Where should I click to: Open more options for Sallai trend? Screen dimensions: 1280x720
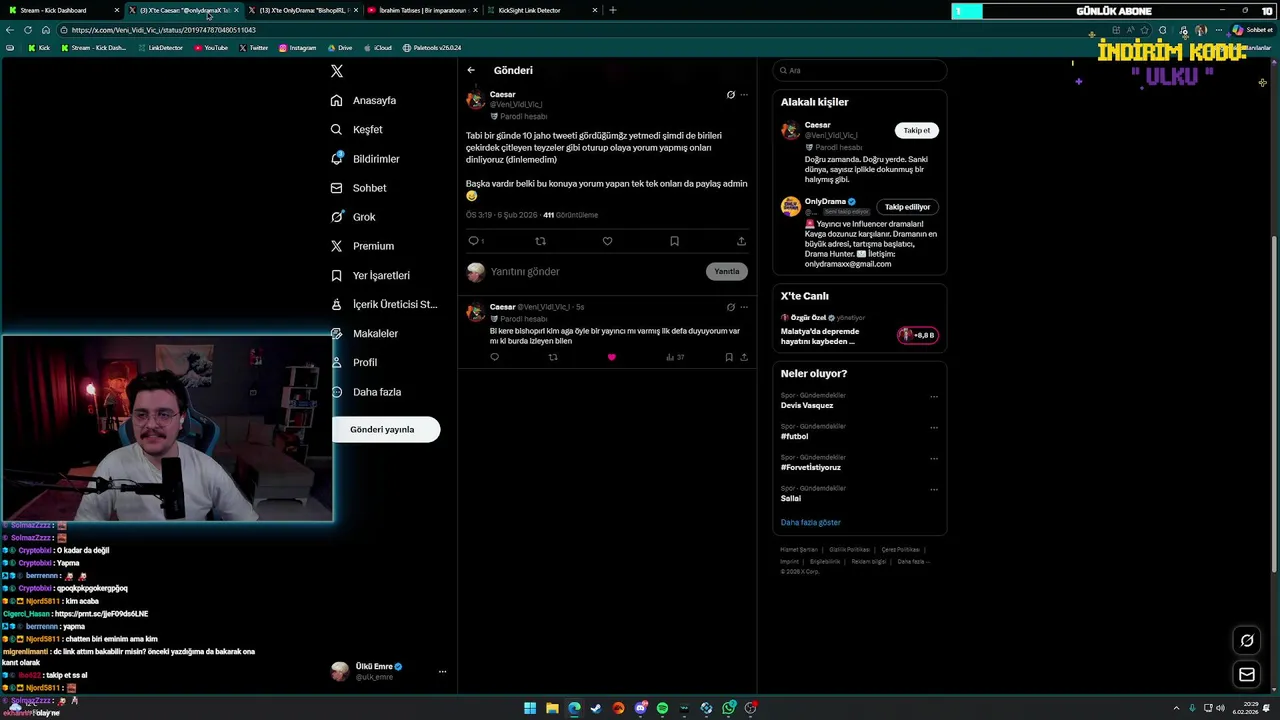click(934, 489)
